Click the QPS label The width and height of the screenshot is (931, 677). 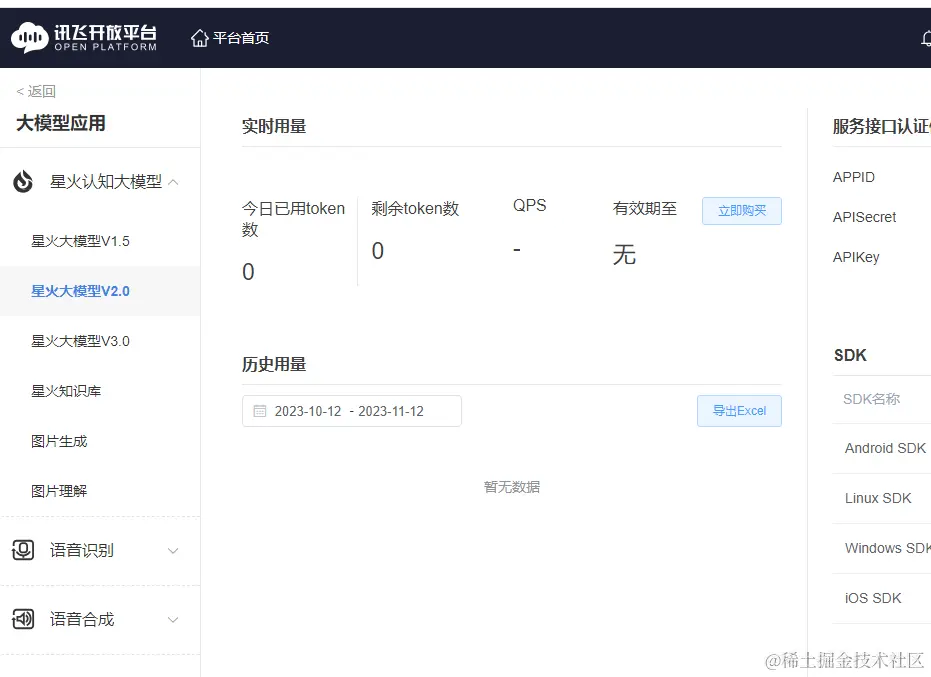coord(530,205)
